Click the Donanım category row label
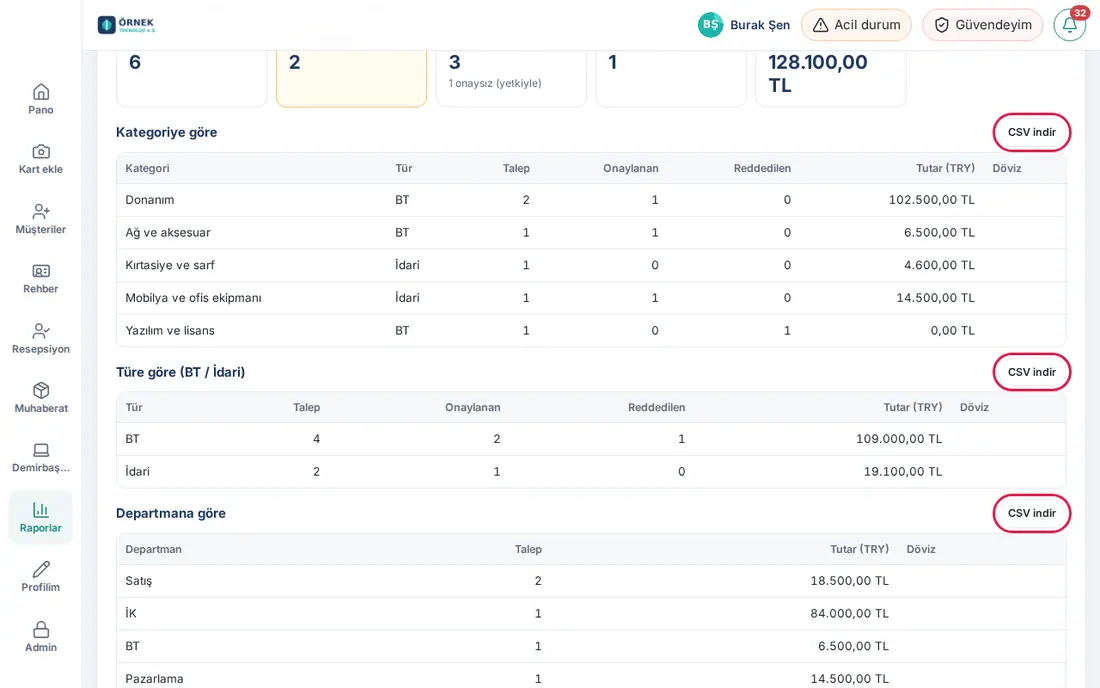The image size is (1100, 688). 149,200
